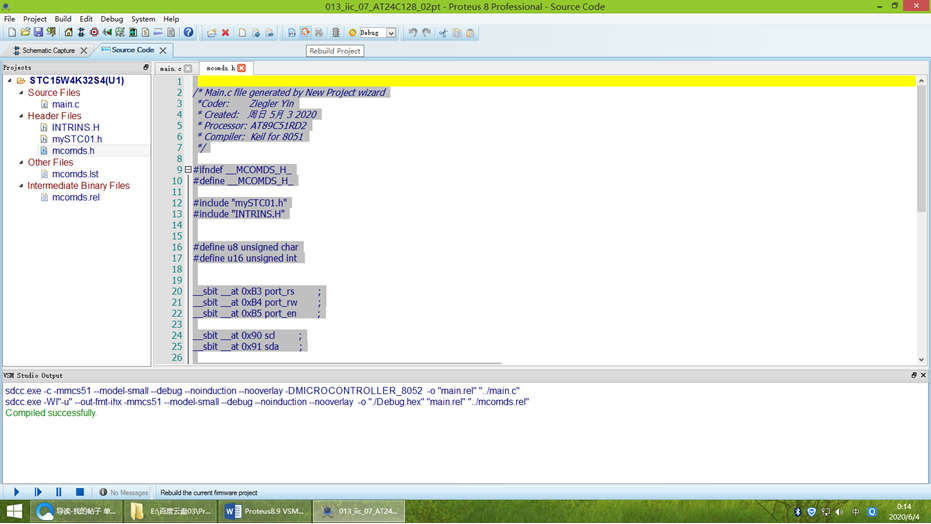
Task: Click the Cut scissors icon
Action: click(x=443, y=33)
